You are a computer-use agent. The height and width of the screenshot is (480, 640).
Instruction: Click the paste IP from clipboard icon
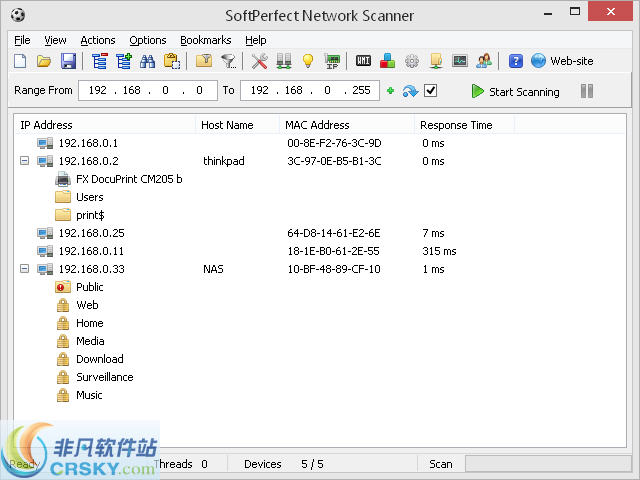click(x=172, y=61)
